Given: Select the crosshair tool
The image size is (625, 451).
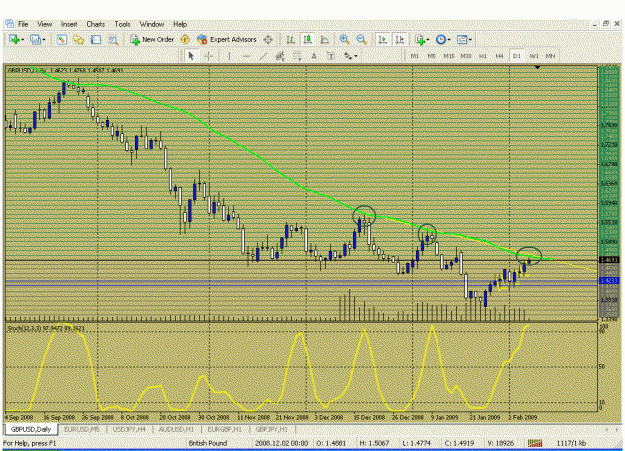Looking at the screenshot, I should click(208, 56).
